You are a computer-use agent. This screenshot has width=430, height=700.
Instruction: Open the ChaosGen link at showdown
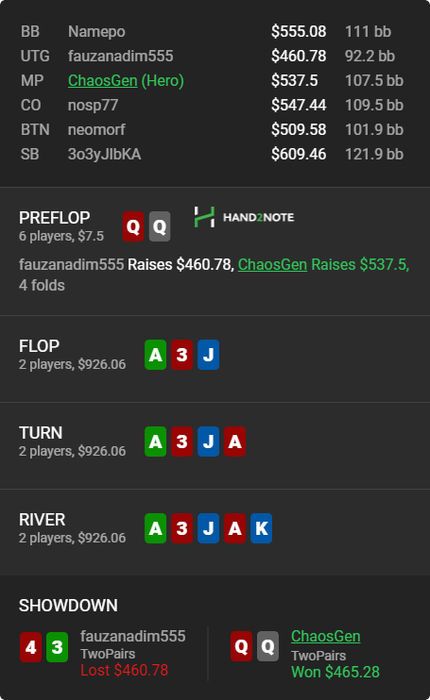coord(326,636)
